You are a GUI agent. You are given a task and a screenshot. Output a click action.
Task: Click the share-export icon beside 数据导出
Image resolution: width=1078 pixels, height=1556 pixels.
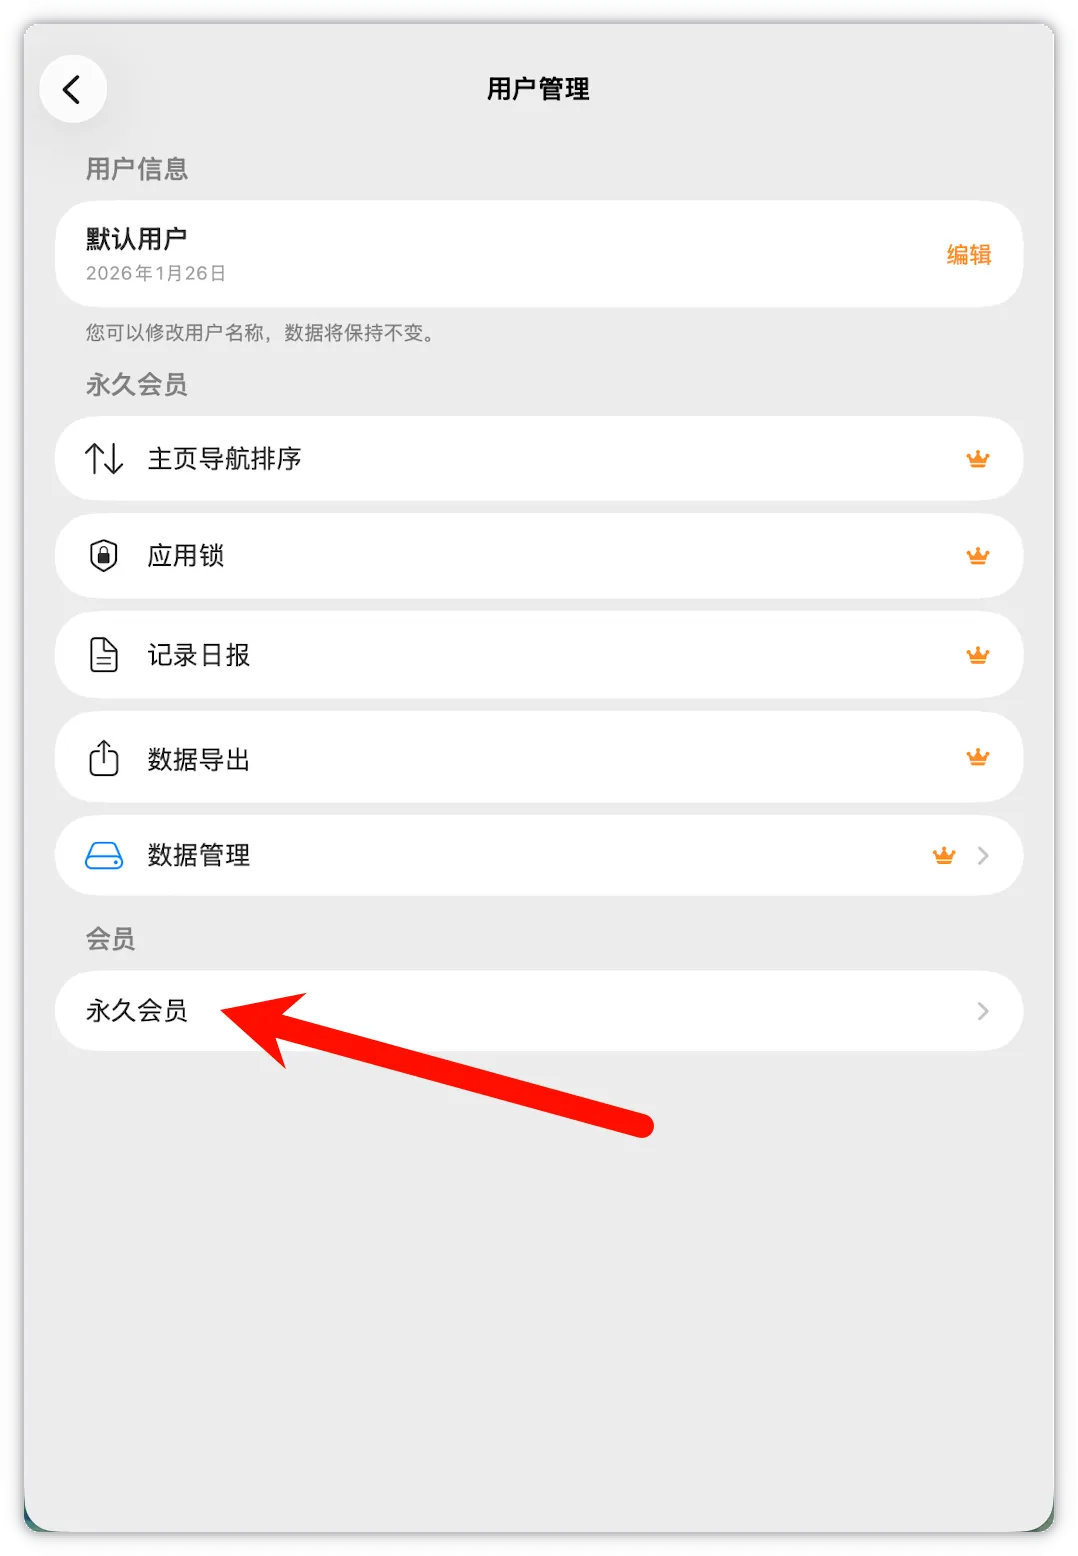(104, 758)
